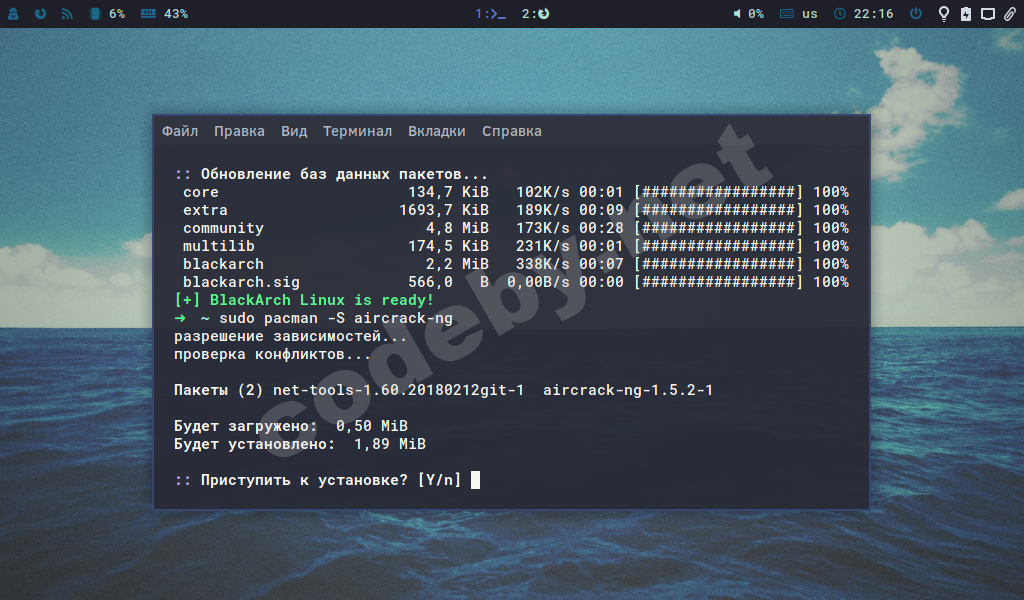Click the blackarch.sig progress bar
The image size is (1024, 600).
pyautogui.click(x=718, y=282)
